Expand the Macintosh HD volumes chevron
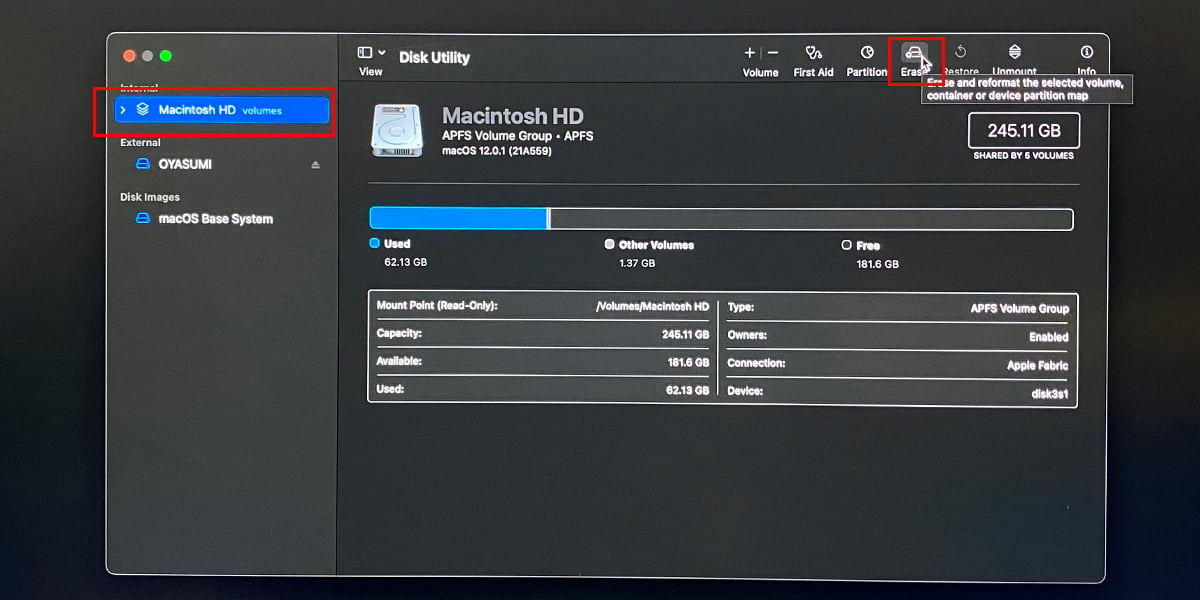This screenshot has height=600, width=1200. (x=123, y=110)
